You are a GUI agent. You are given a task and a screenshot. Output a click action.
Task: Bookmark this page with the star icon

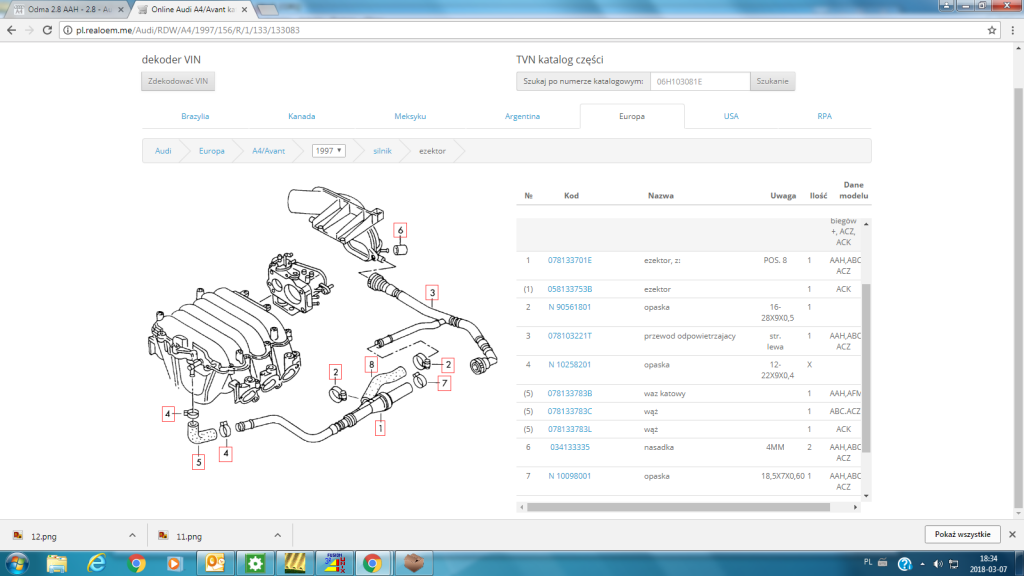(x=992, y=30)
